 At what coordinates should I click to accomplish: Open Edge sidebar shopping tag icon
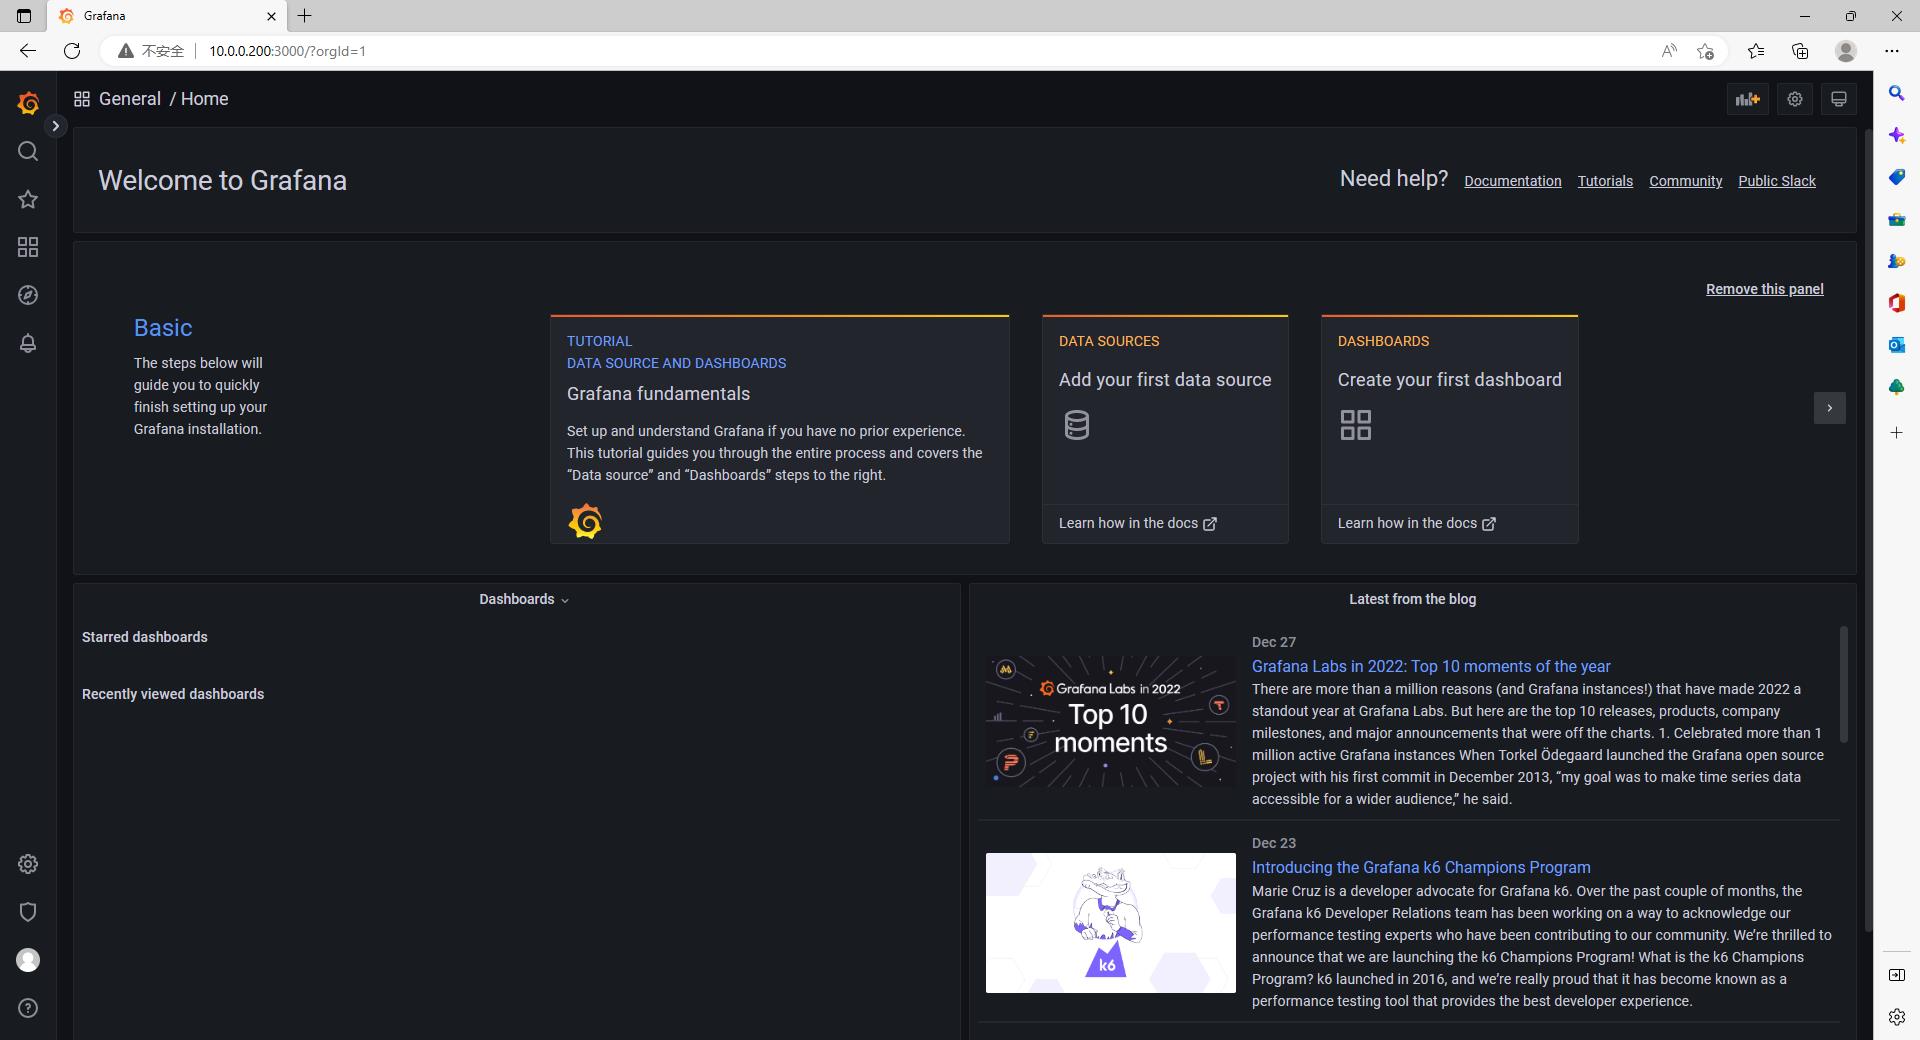click(x=1896, y=177)
